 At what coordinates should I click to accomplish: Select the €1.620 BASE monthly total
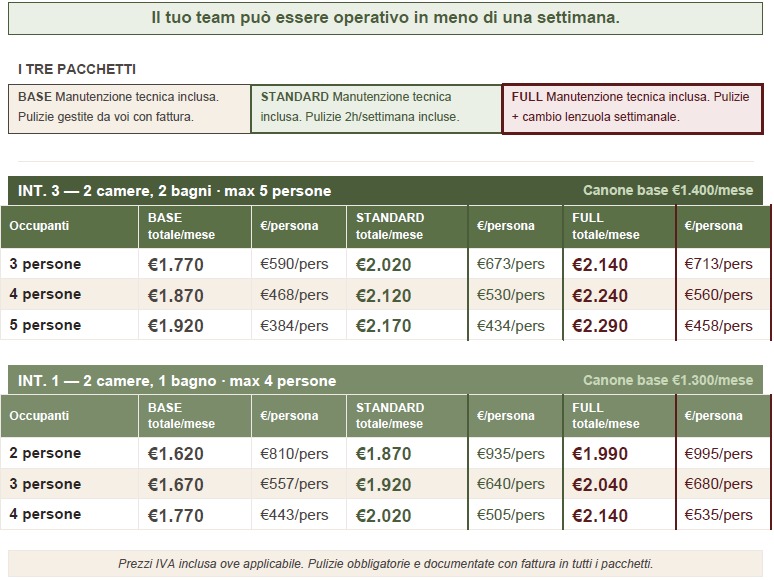(x=176, y=454)
